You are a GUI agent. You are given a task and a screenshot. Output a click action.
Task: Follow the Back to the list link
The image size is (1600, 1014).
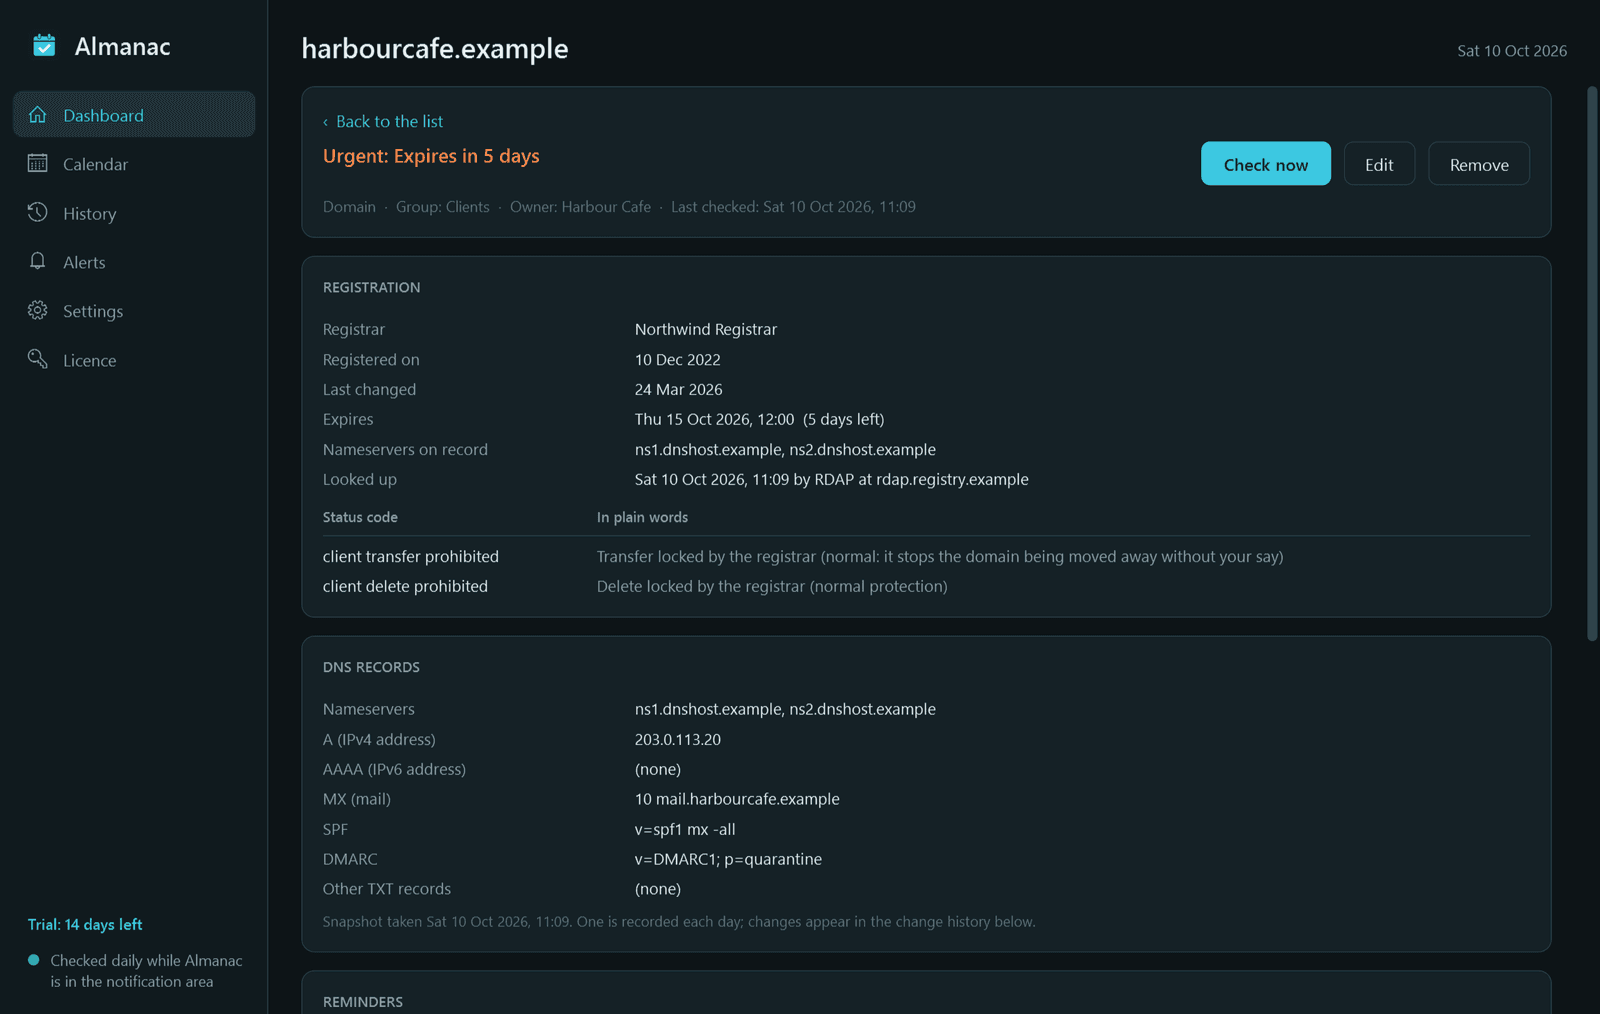click(x=383, y=121)
